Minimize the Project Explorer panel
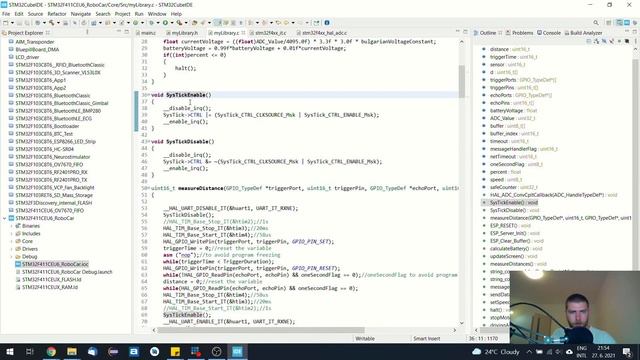Viewport: 640px width, 360px height. pyautogui.click(x=119, y=32)
